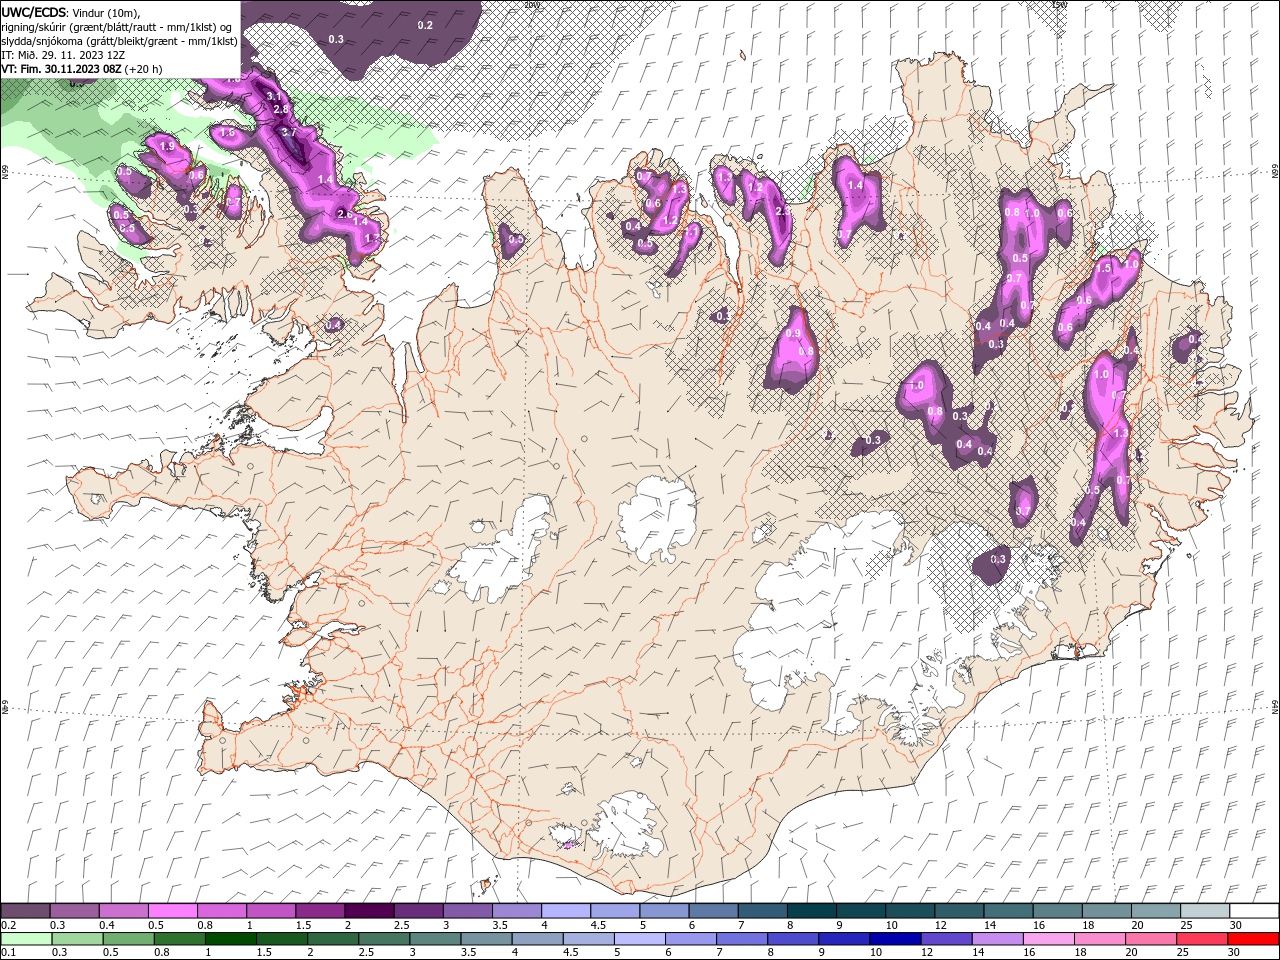Viewport: 1280px width, 960px height.
Task: Click the 'IT: Mið. 29. 11. 2023 12Z' line
Action: tap(63, 55)
